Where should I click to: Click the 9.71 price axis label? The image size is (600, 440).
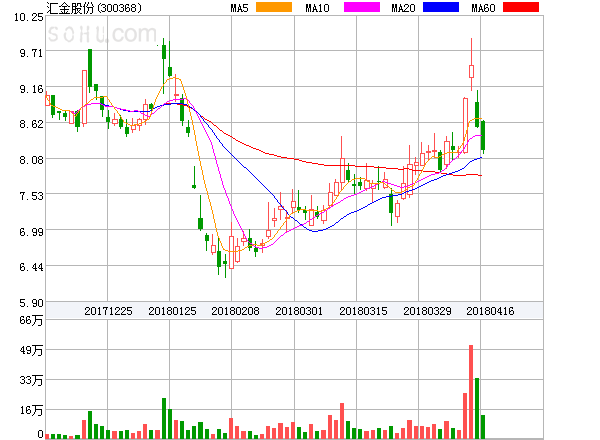[x=31, y=53]
